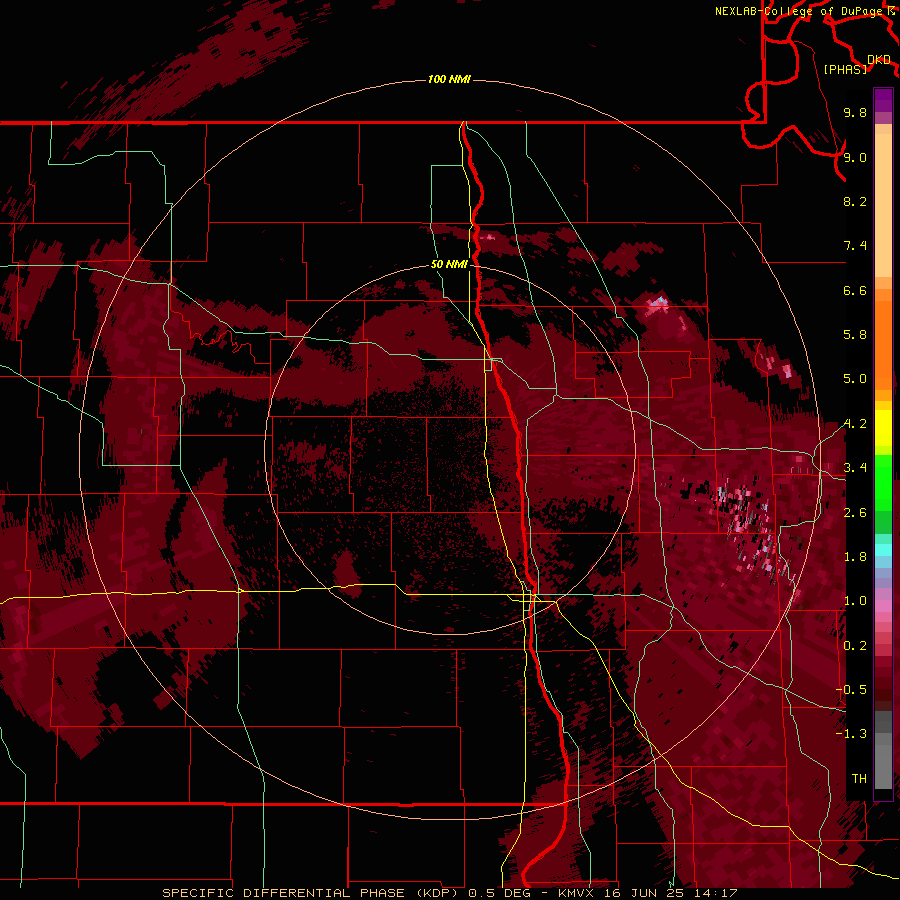Screen dimensions: 900x900
Task: Click the 5.8 value on color scale
Action: (x=855, y=335)
